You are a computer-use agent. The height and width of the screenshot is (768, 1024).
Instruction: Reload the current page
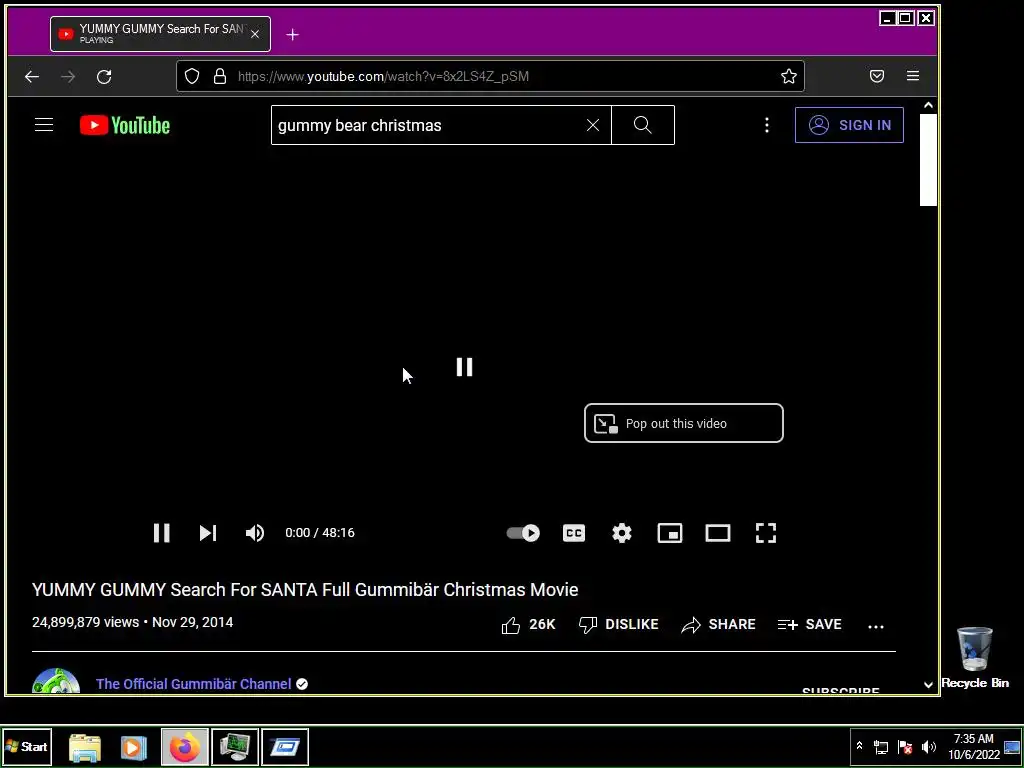tap(104, 76)
